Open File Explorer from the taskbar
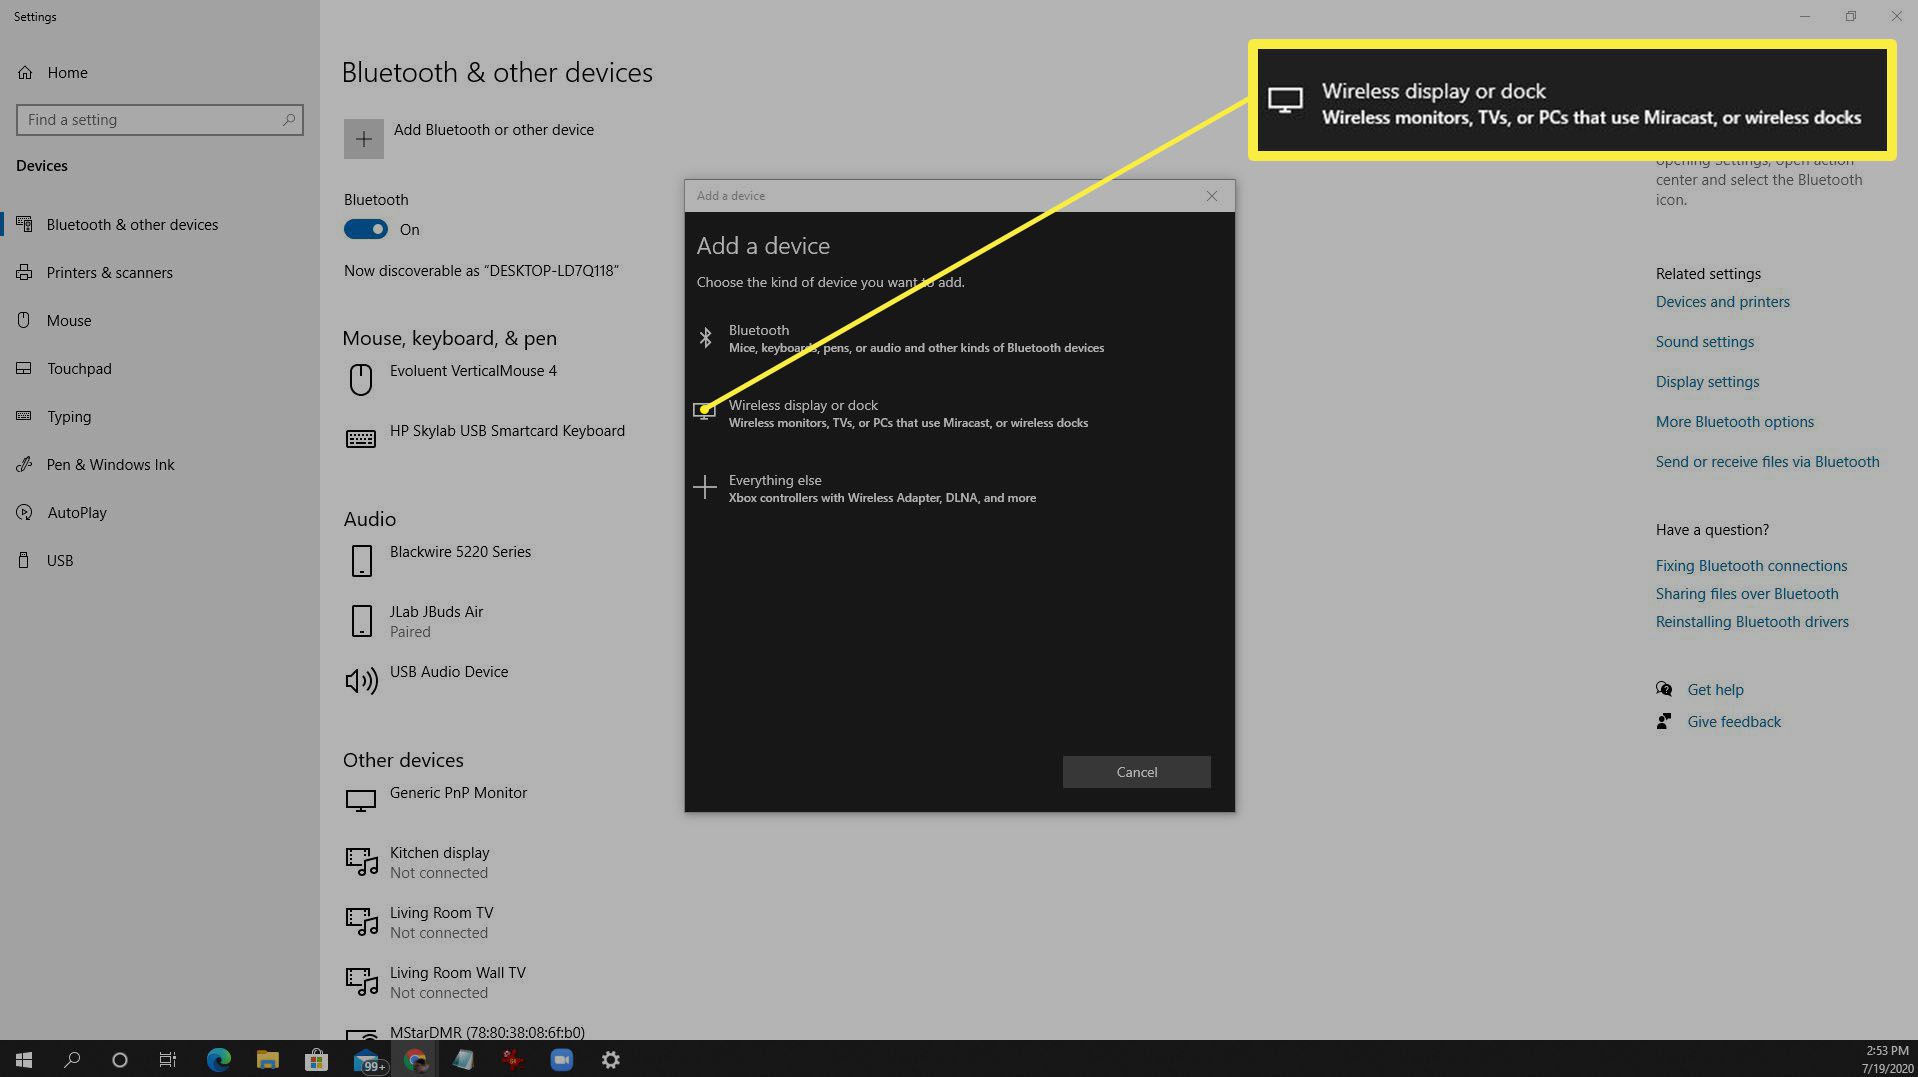 267,1060
